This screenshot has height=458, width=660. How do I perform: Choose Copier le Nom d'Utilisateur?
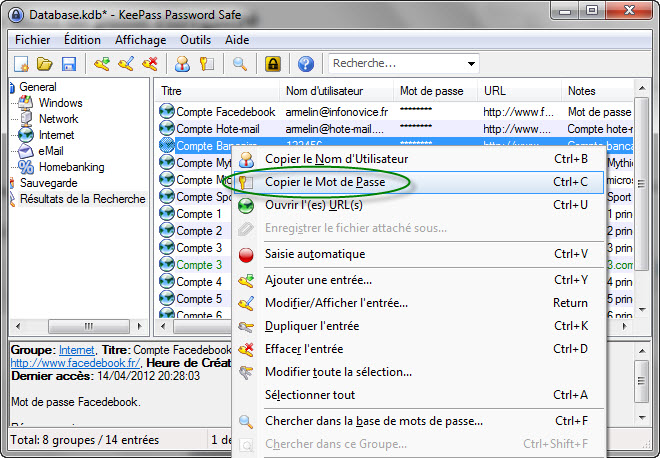tap(418, 159)
